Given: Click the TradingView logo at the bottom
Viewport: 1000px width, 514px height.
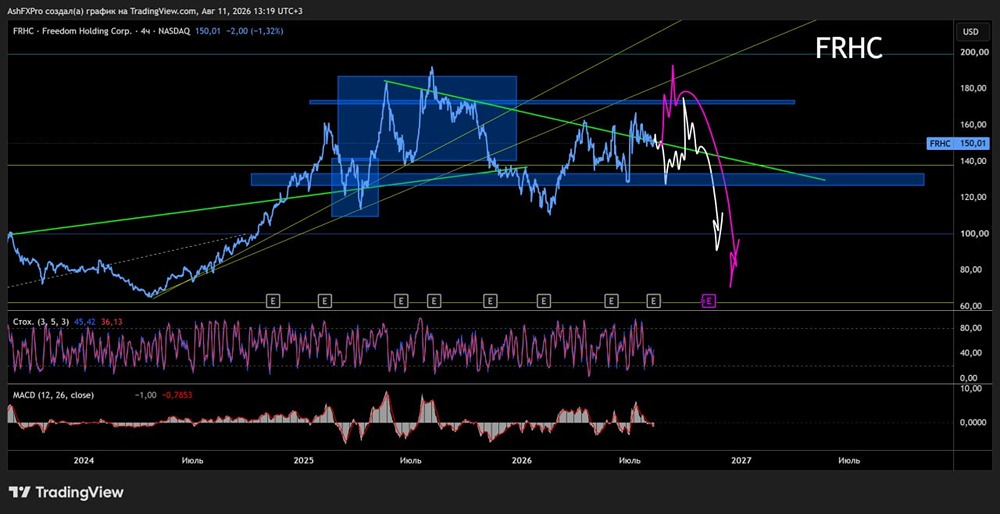Looking at the screenshot, I should tap(66, 492).
